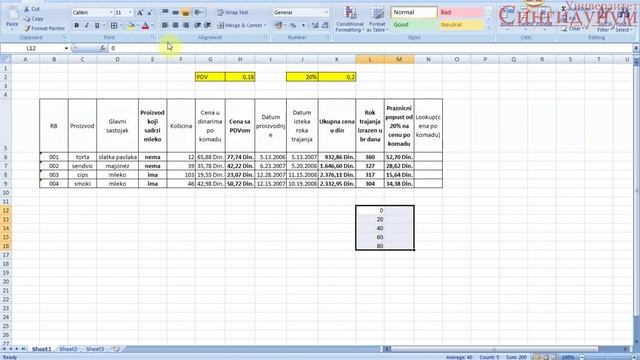This screenshot has width=640, height=360.
Task: Toggle Italic formatting
Action: 87,26
